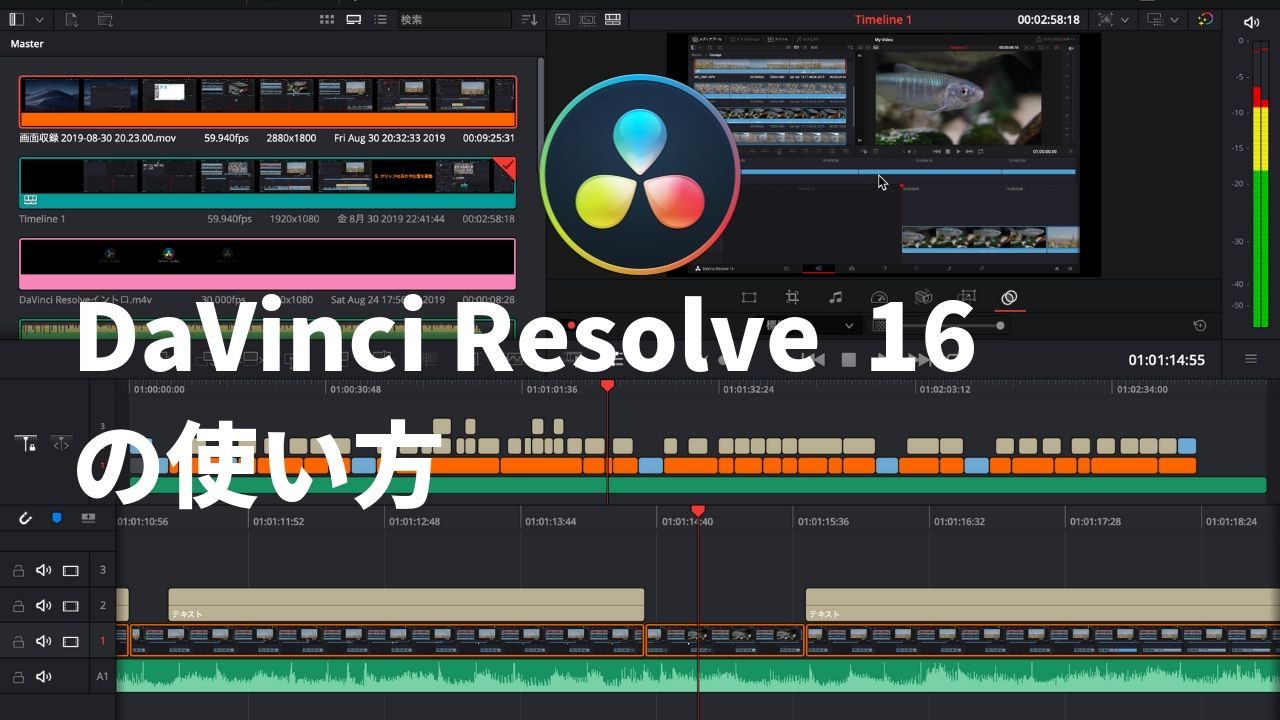Click the blue marker icon
The width and height of the screenshot is (1280, 720).
57,518
